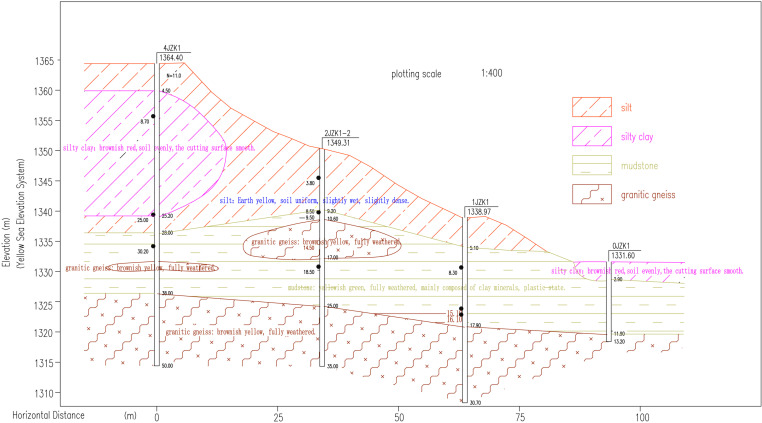Viewport: 762px width, 423px height.
Task: Select the 50 horizontal distance tick label
Action: pyautogui.click(x=399, y=417)
